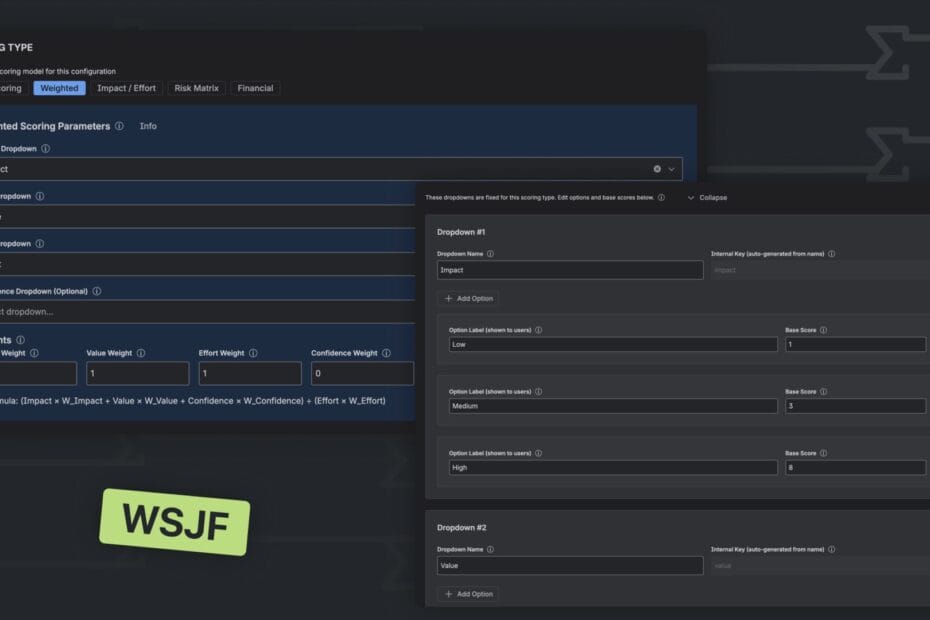Screen dimensions: 930x620
Task: Click Base Score field of the High option
Action: [855, 467]
